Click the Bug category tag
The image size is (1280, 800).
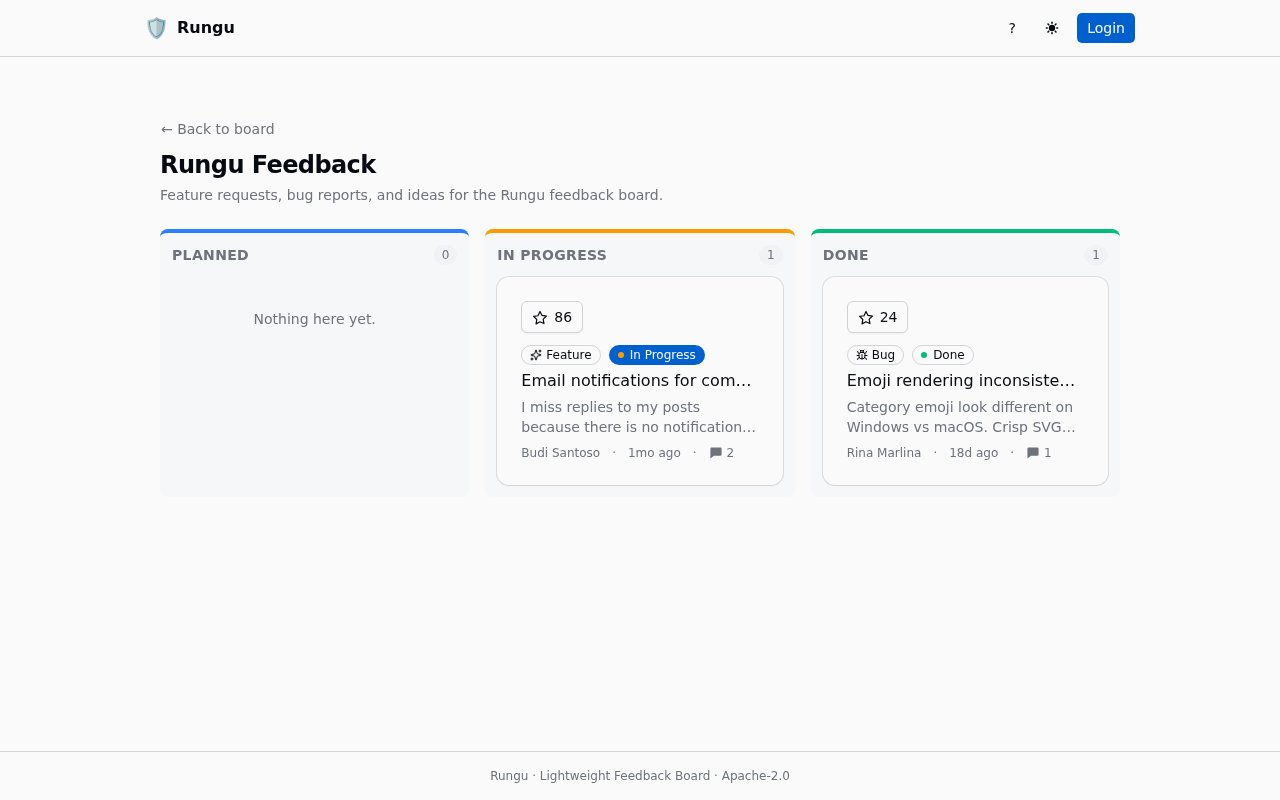pyautogui.click(x=875, y=355)
